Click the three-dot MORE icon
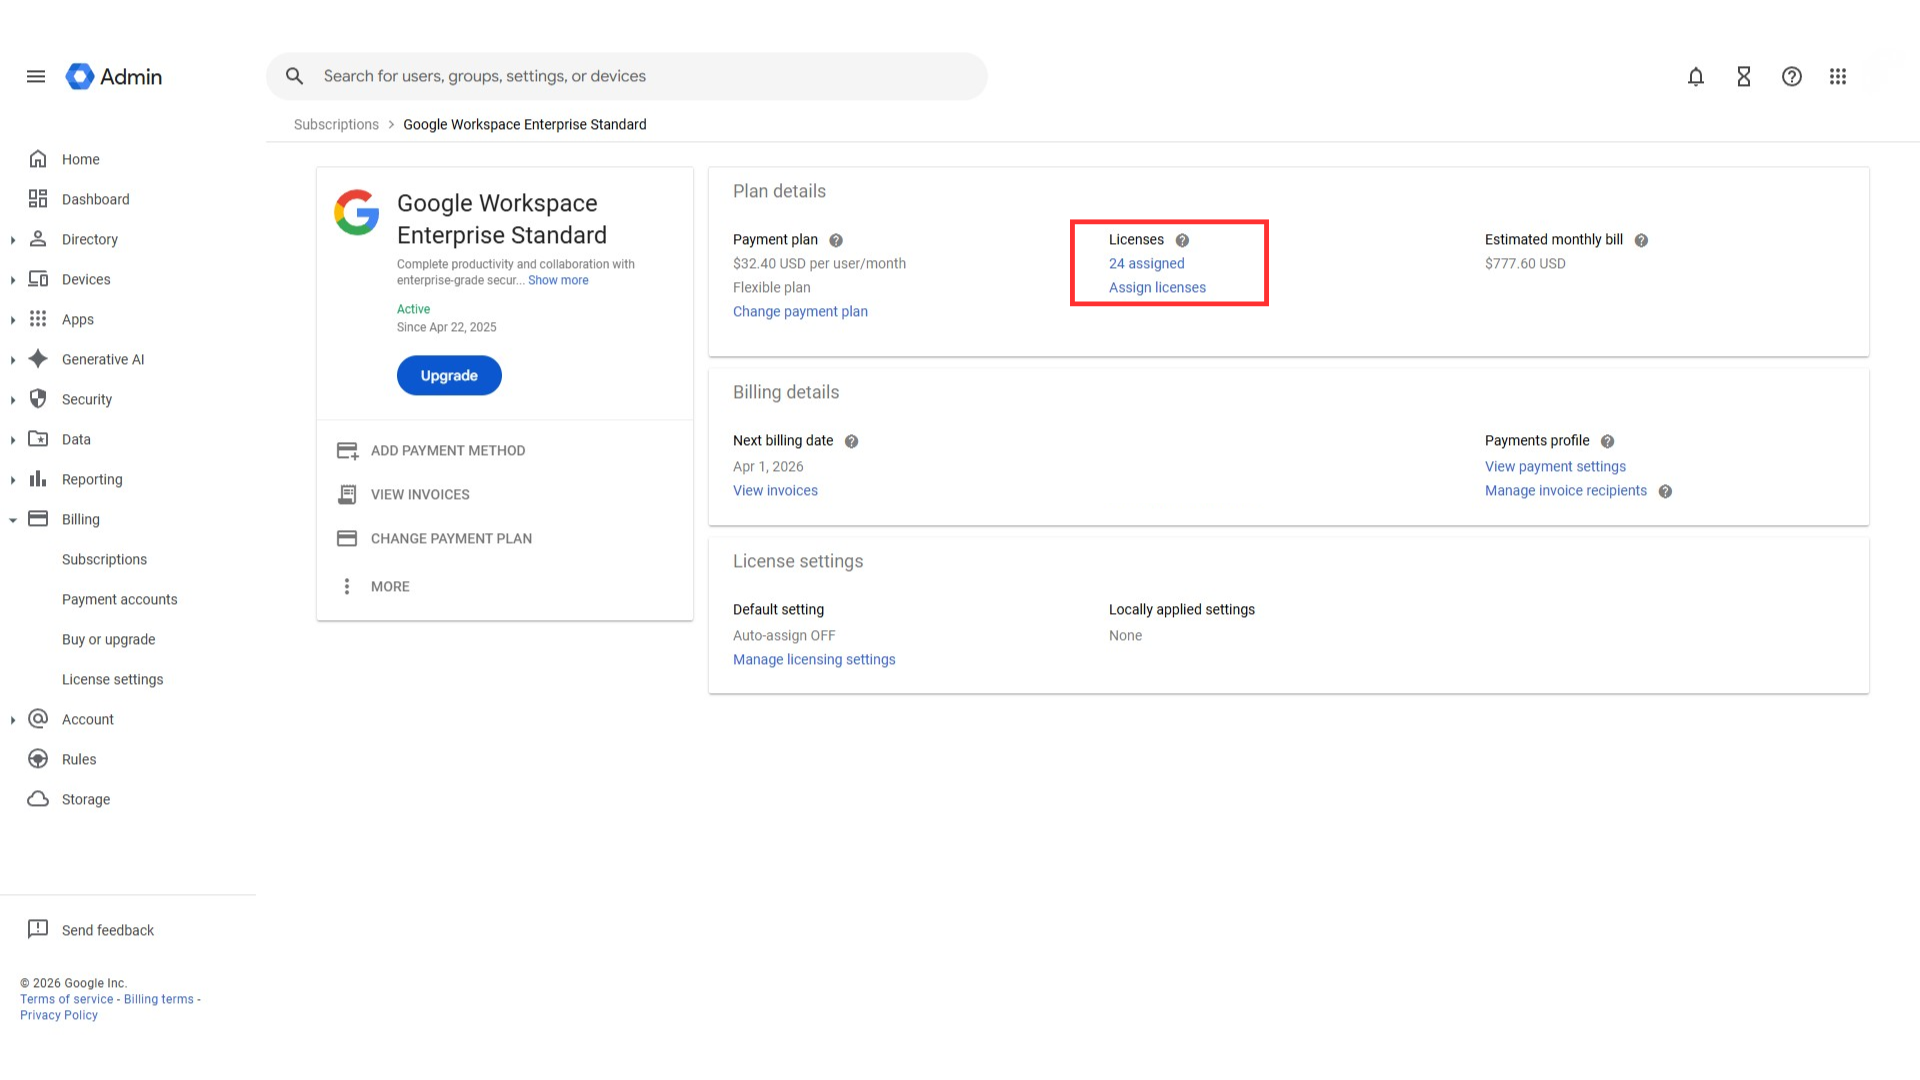The image size is (1920, 1080). pyautogui.click(x=347, y=587)
